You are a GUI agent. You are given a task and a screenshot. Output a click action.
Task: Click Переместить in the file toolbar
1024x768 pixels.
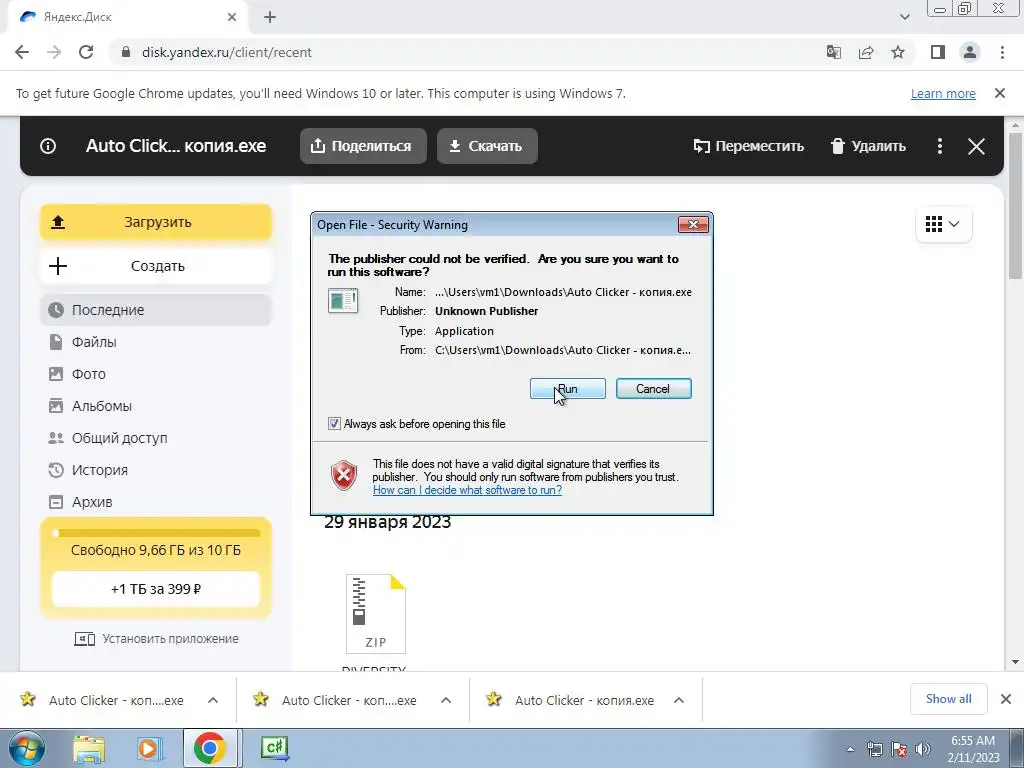coord(748,146)
